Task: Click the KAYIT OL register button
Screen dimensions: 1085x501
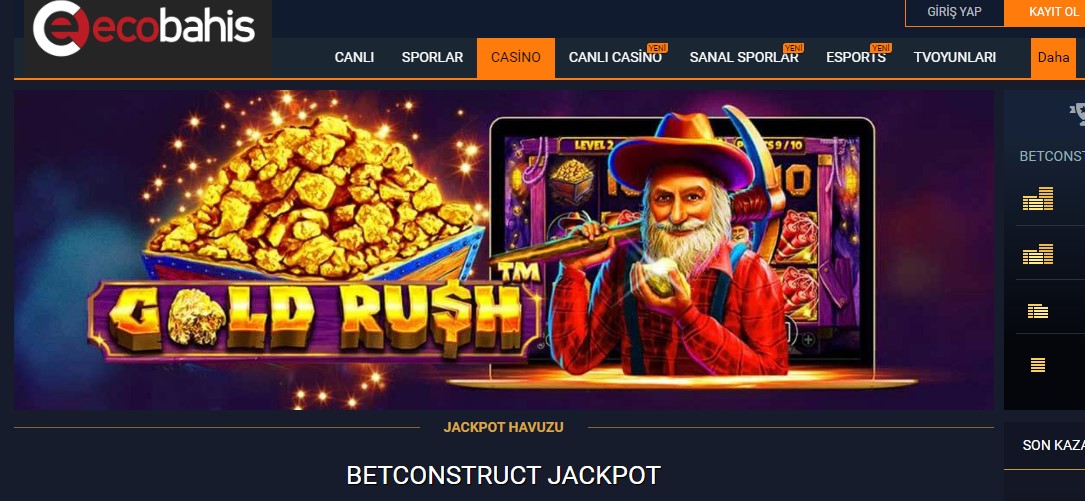Action: [x=1045, y=12]
